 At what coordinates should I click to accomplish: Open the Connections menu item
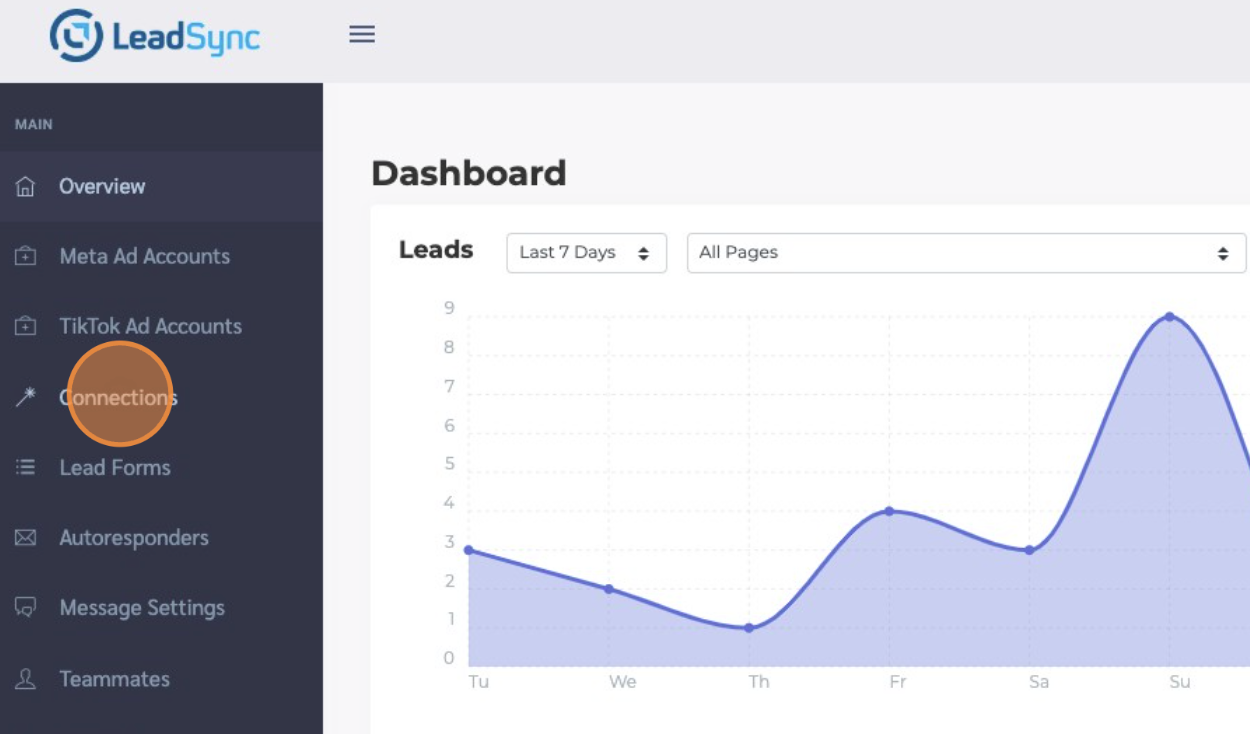coord(118,397)
